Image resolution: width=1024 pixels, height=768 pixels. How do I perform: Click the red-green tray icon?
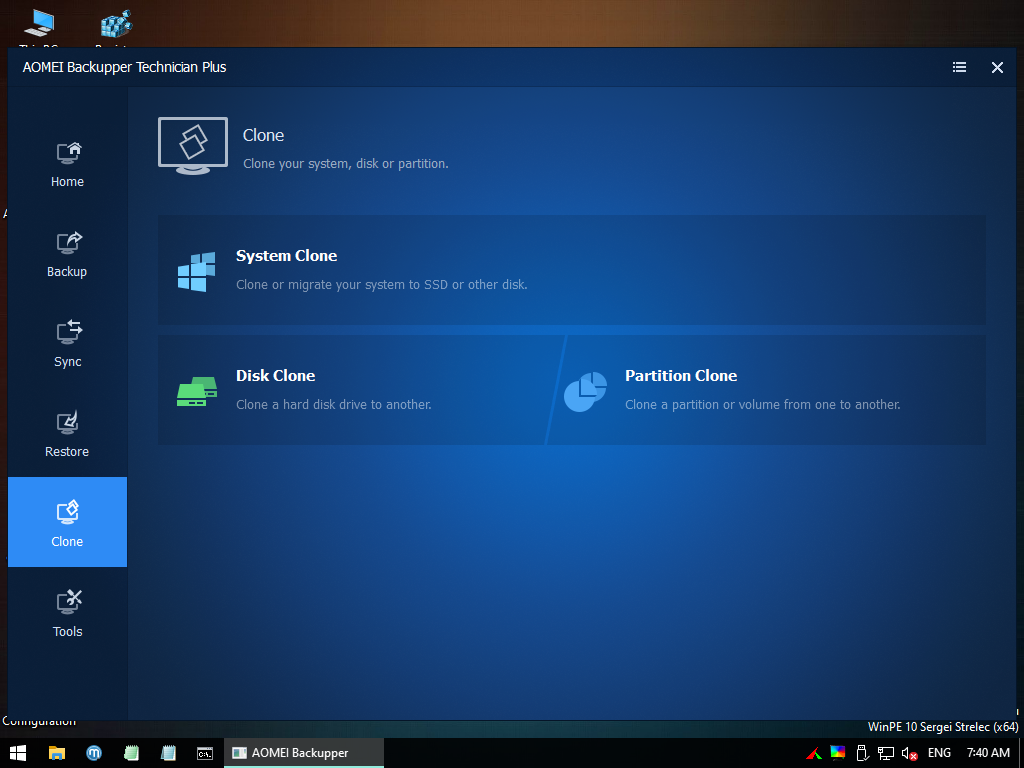pos(813,754)
